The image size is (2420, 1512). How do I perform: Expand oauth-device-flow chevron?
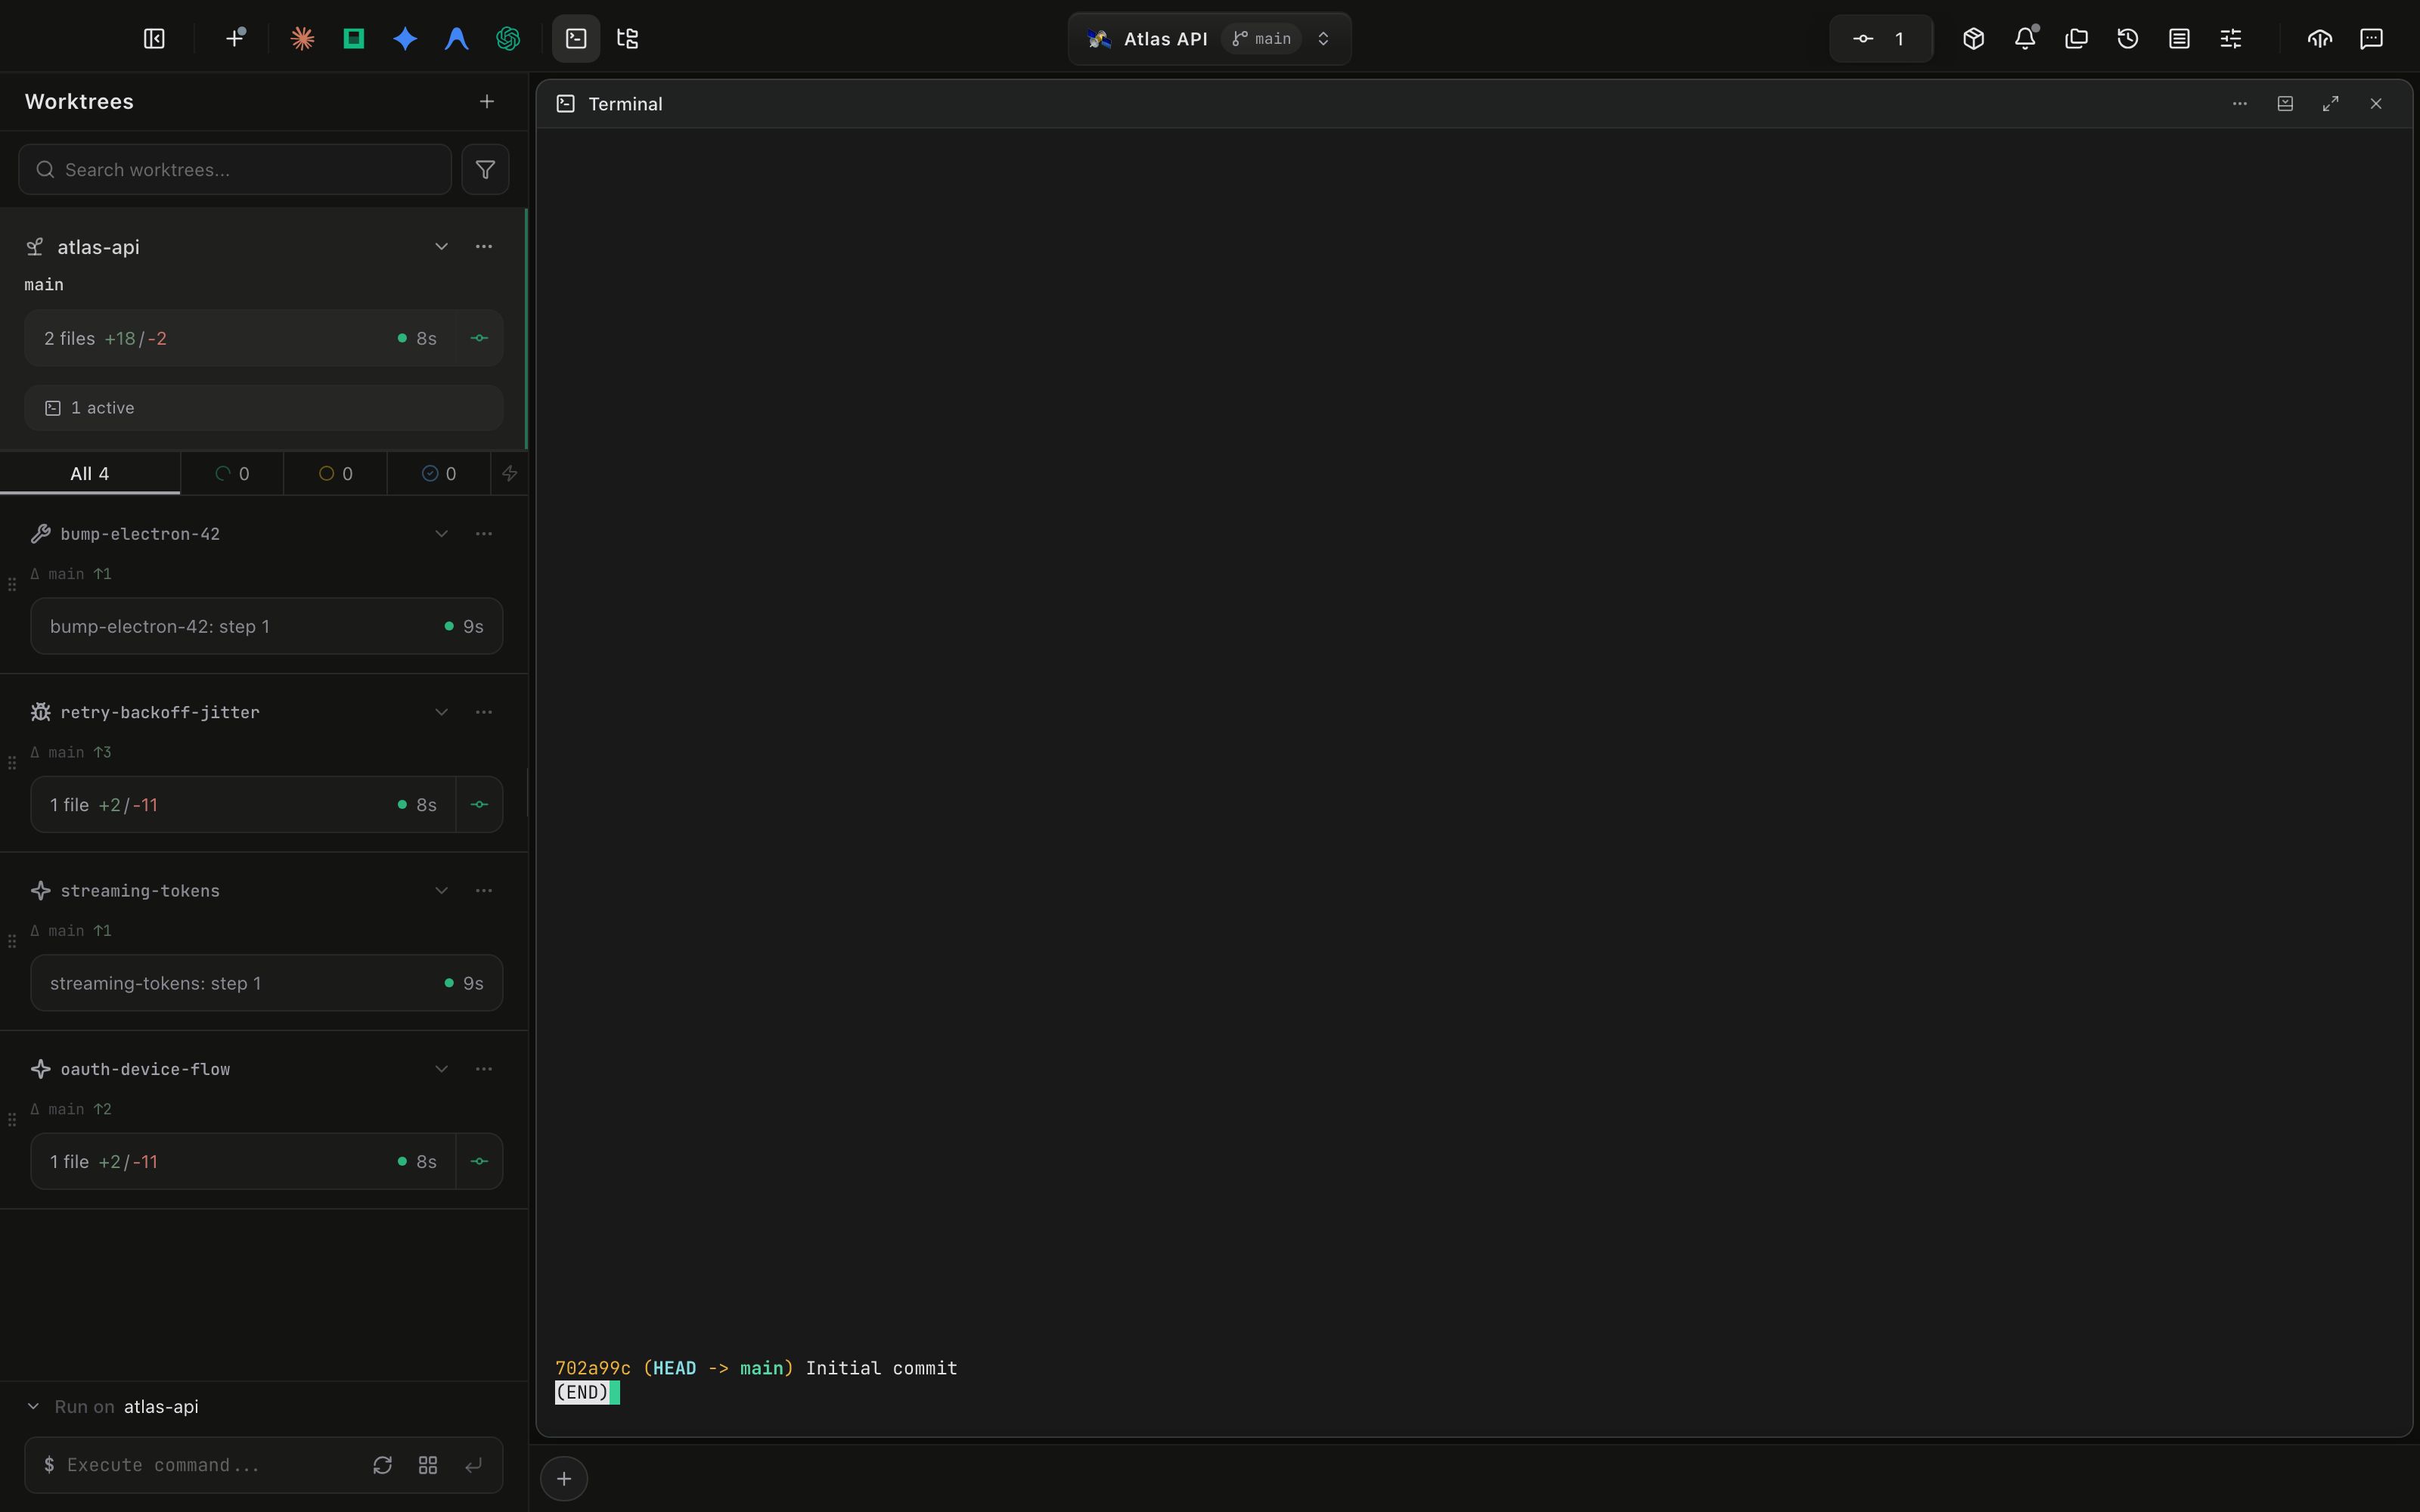pyautogui.click(x=441, y=1069)
